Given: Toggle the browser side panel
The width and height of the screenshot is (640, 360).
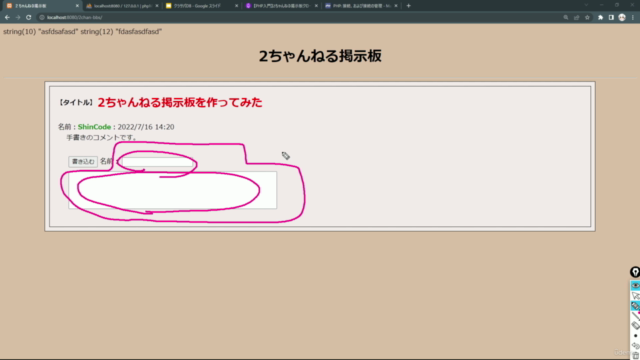Looking at the screenshot, I should pyautogui.click(x=611, y=18).
